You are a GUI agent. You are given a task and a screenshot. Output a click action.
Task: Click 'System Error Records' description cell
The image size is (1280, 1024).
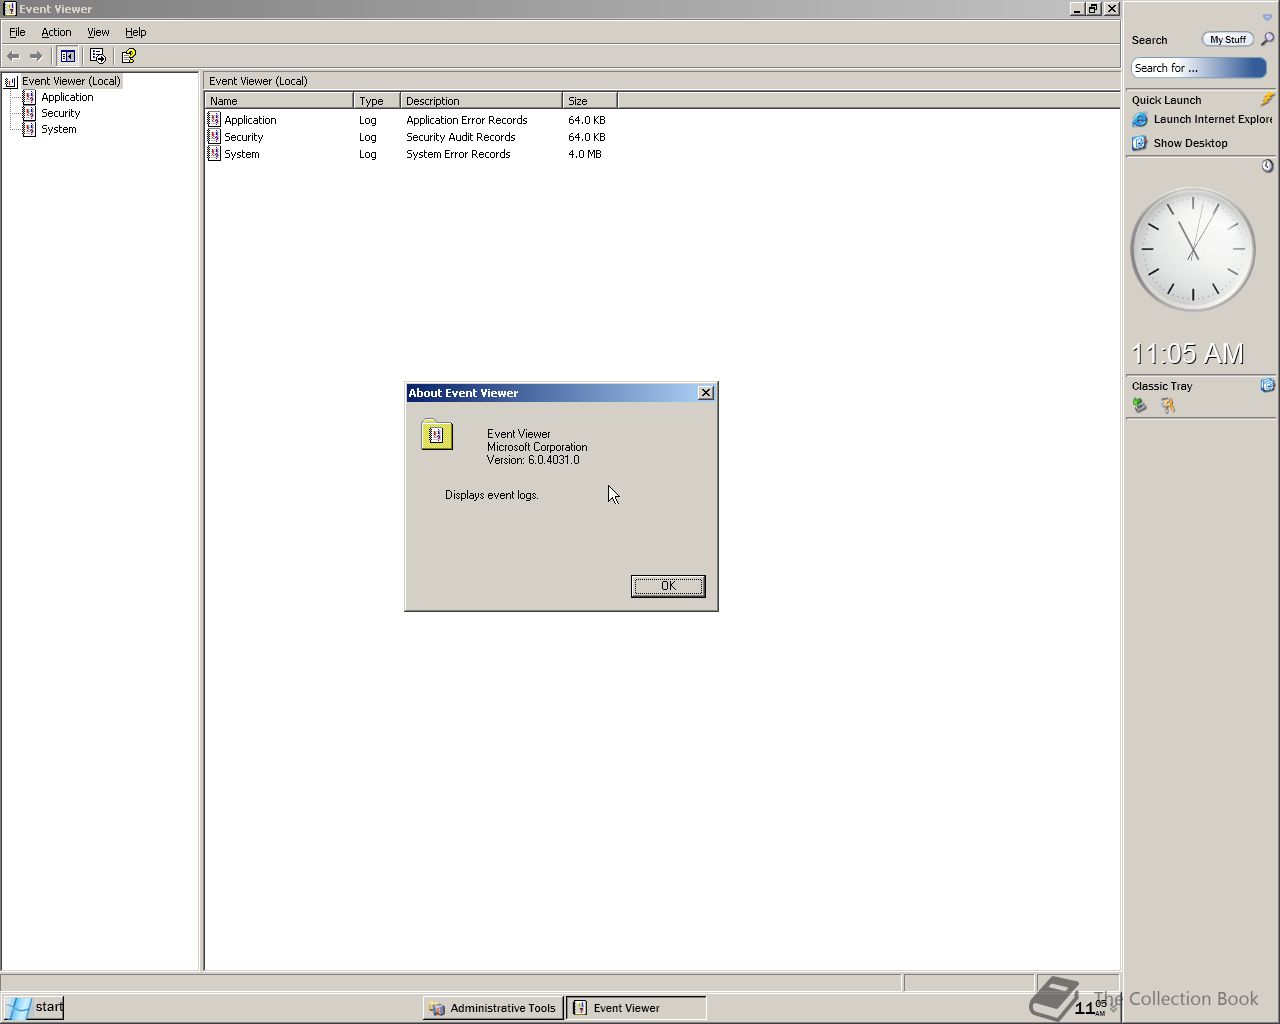pos(458,154)
